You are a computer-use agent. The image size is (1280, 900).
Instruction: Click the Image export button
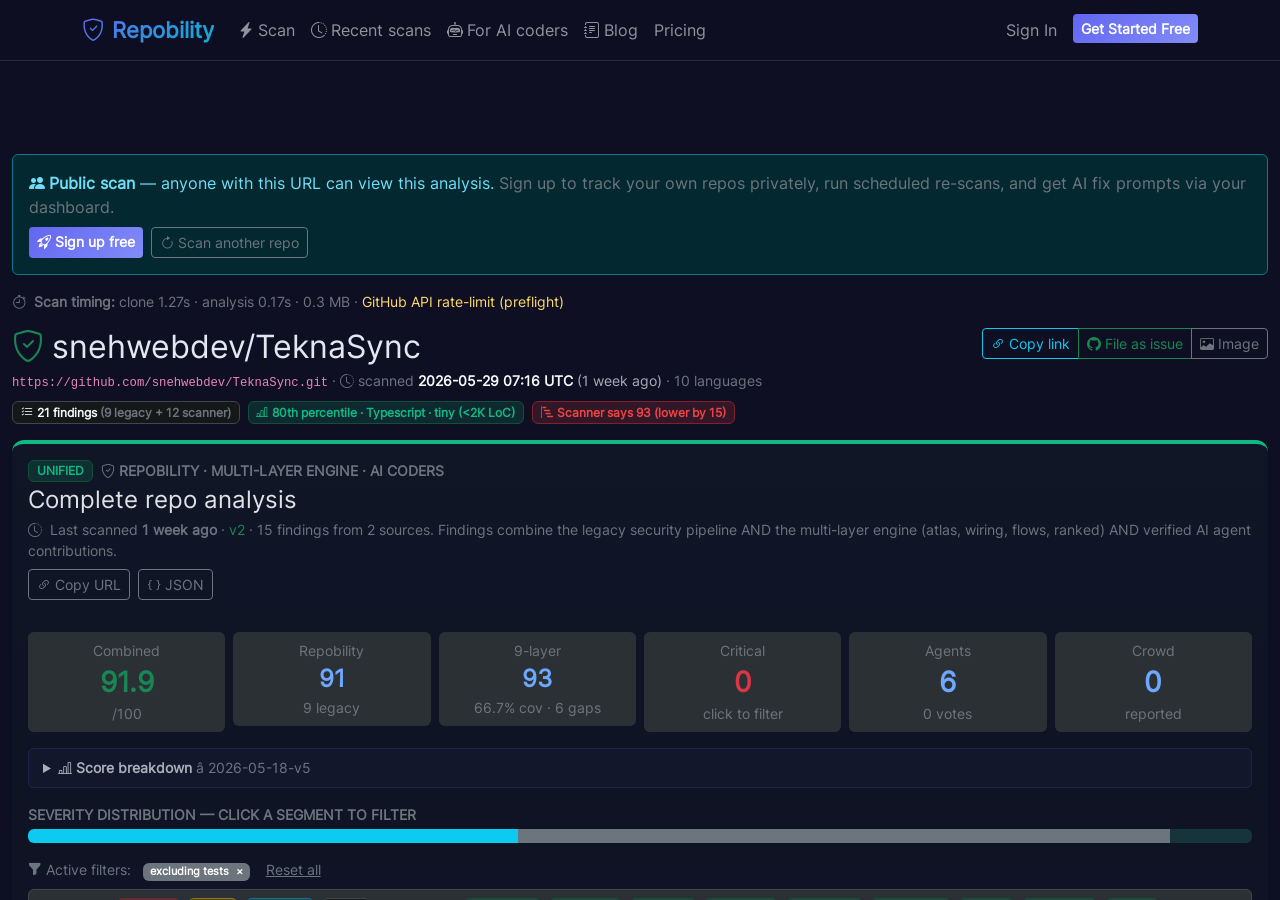pyautogui.click(x=1229, y=343)
